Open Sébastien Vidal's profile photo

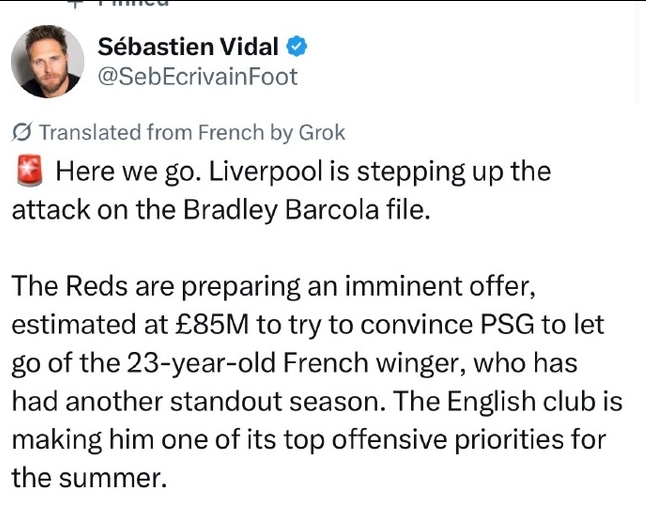click(47, 61)
